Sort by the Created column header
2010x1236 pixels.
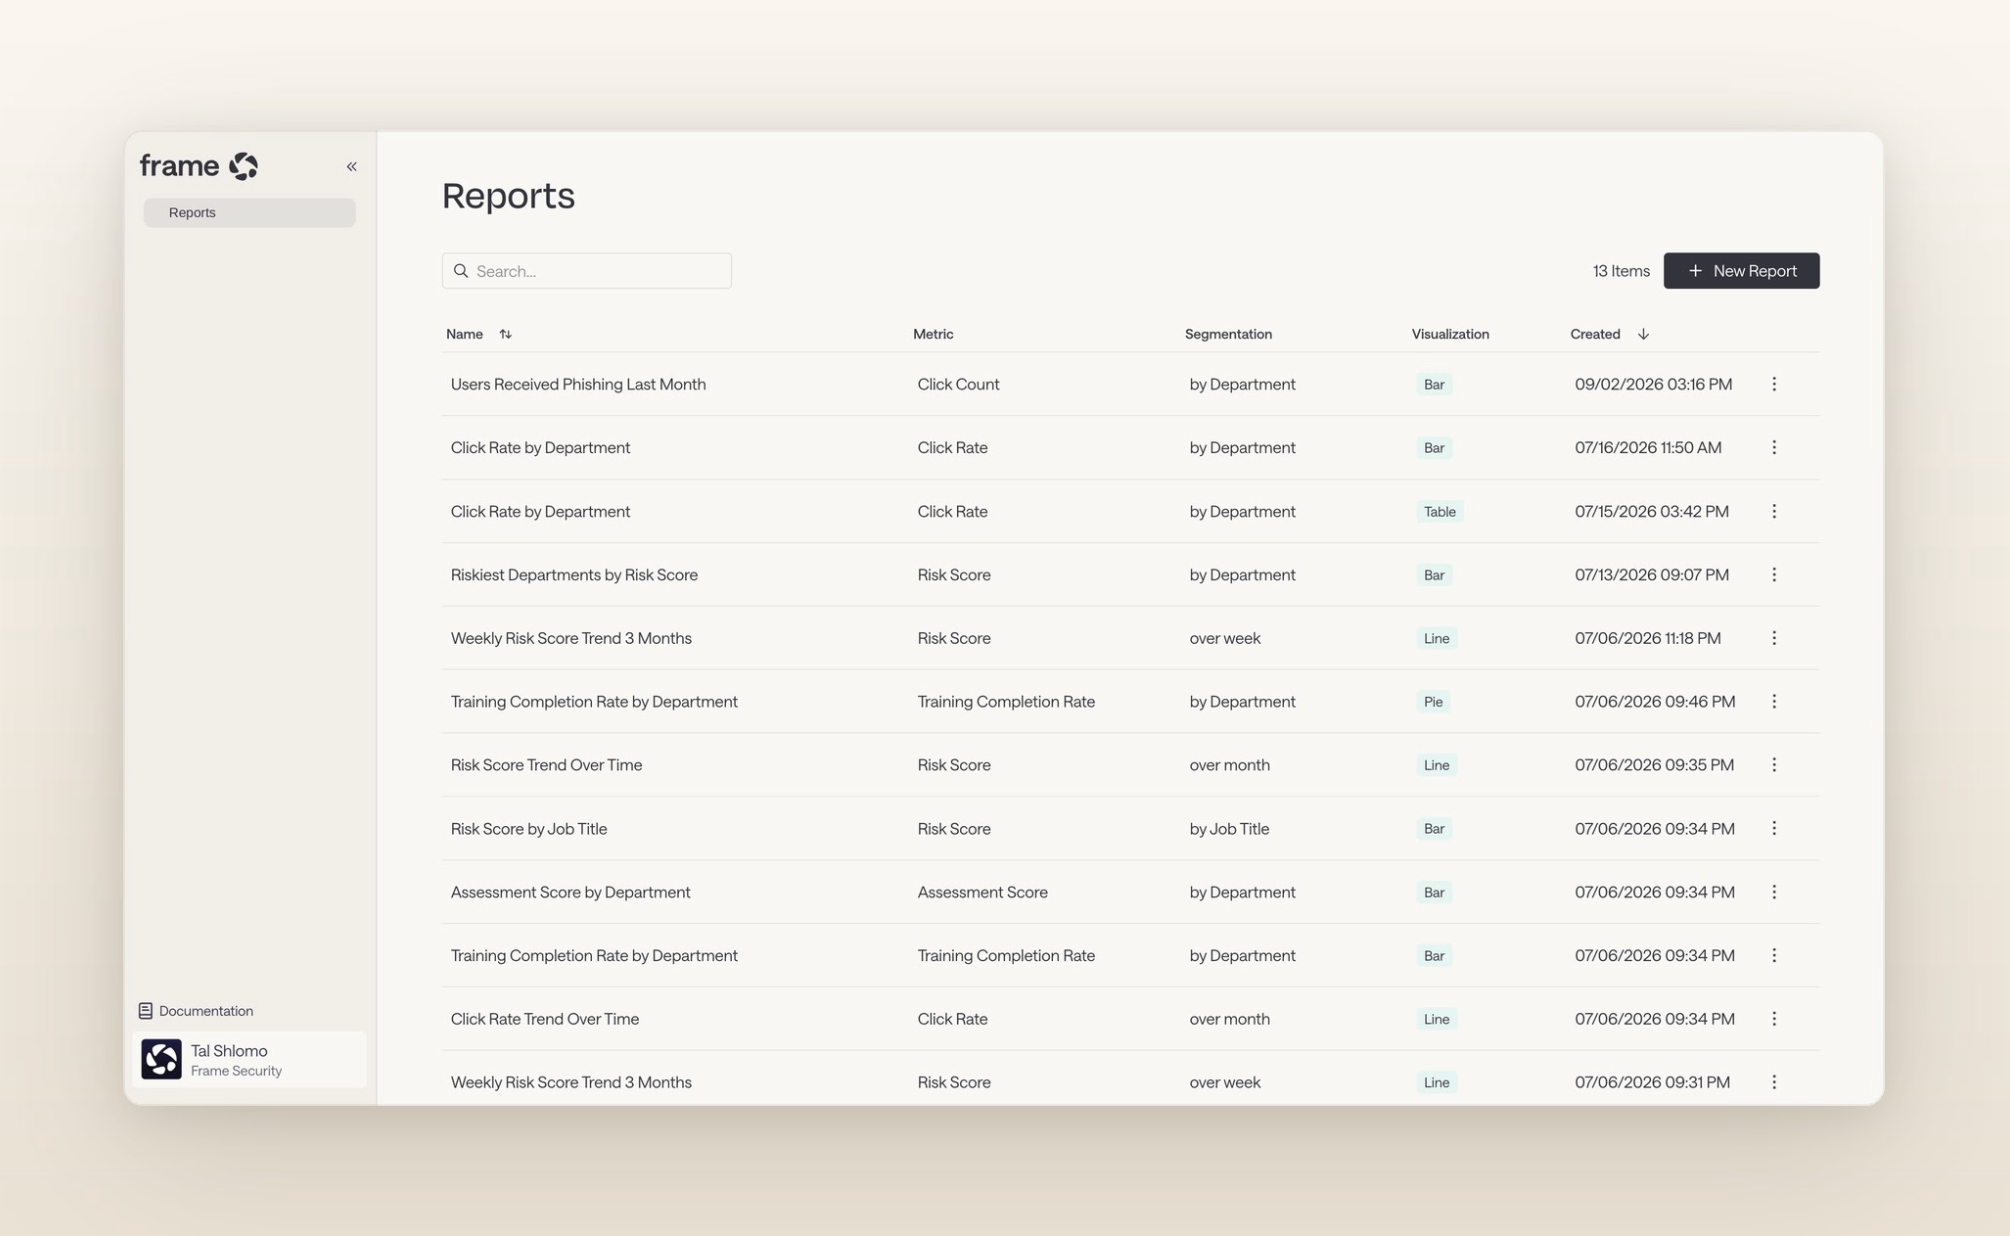tap(1595, 334)
